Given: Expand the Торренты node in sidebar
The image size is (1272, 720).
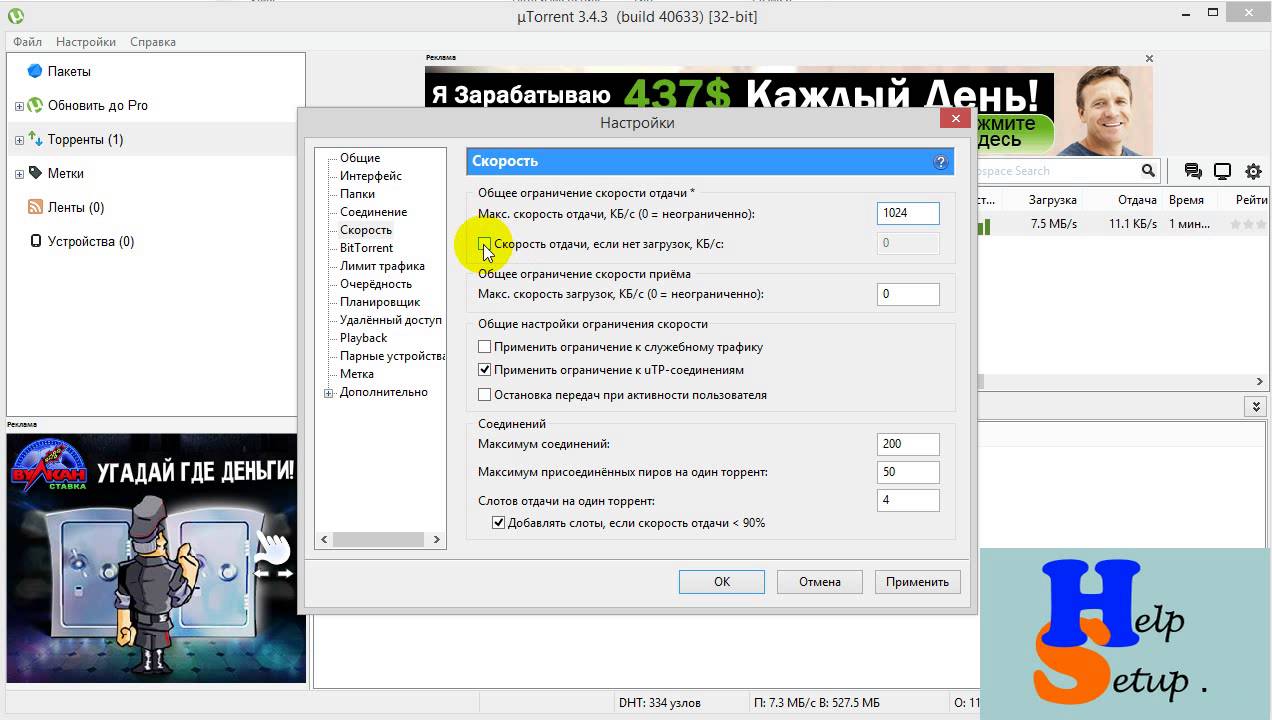Looking at the screenshot, I should [x=19, y=140].
